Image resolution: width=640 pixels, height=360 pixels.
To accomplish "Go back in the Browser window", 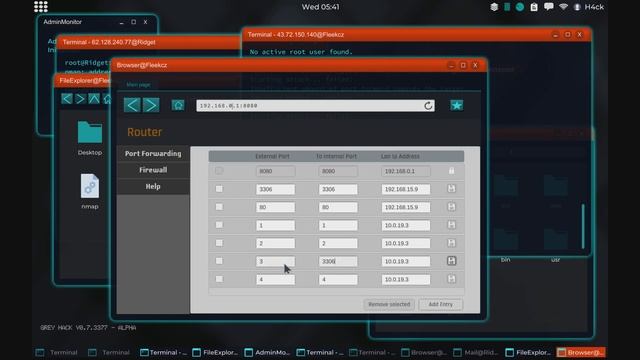I will pos(132,105).
